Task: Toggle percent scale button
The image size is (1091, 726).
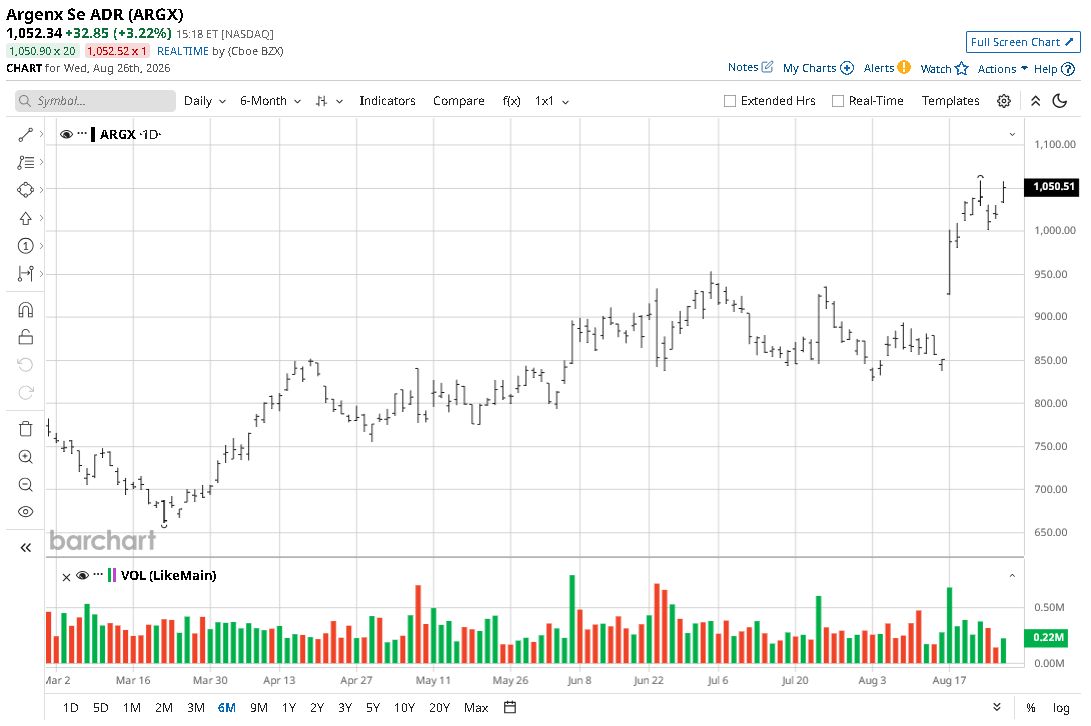Action: coord(1030,707)
